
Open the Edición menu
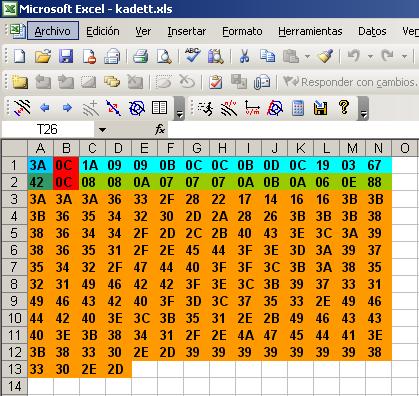(103, 31)
